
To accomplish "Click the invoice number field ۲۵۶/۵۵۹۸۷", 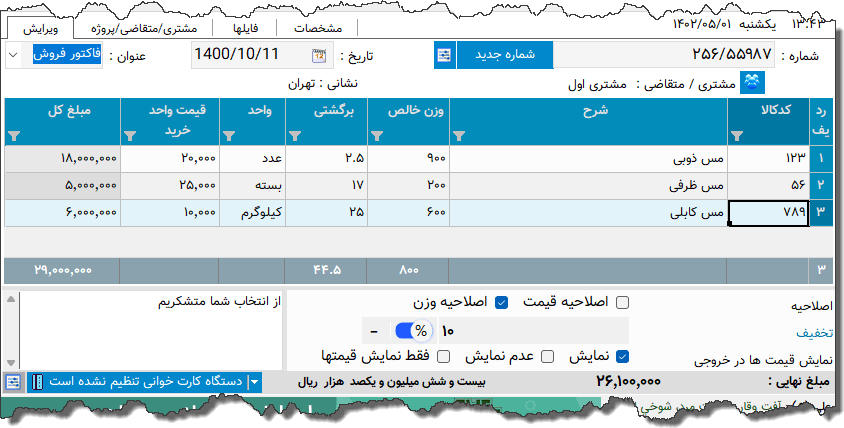I will pos(664,55).
